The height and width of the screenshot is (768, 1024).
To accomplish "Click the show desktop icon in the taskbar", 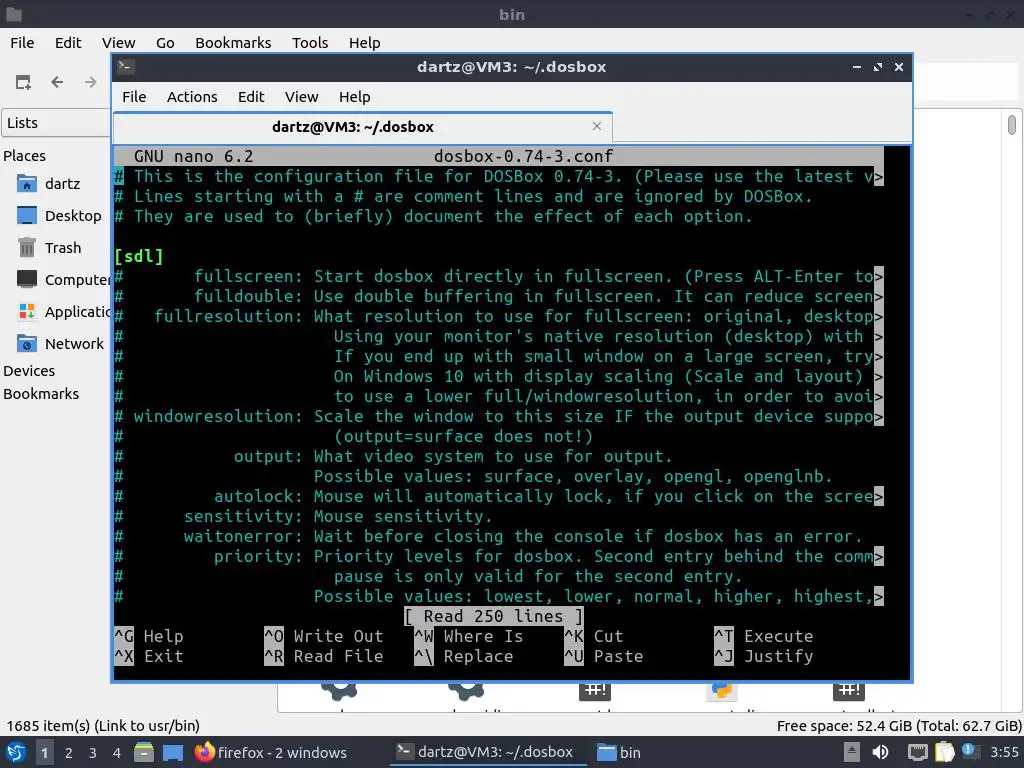I will (173, 752).
